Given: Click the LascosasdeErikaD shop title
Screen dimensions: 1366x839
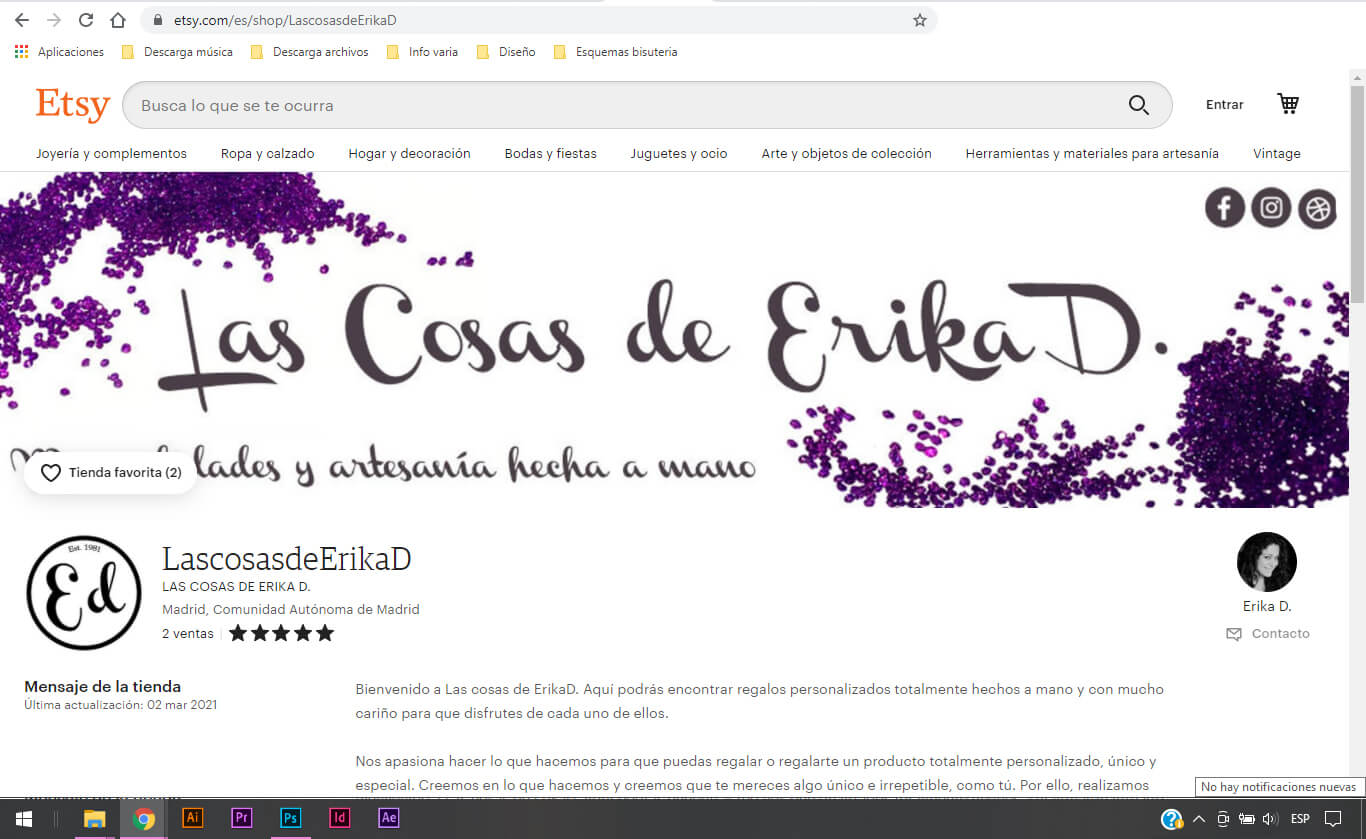Looking at the screenshot, I should coord(287,559).
